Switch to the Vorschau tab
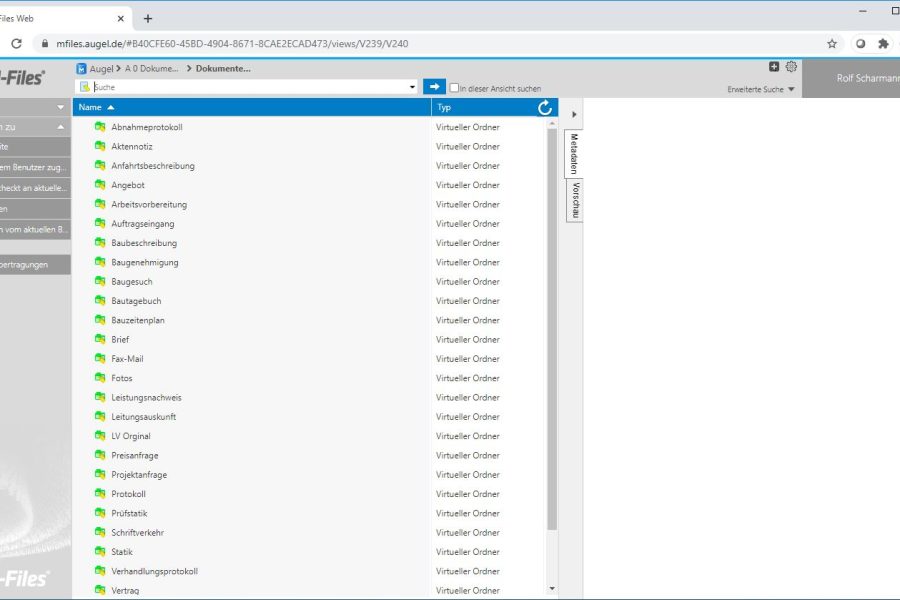The image size is (900, 600). [x=576, y=200]
